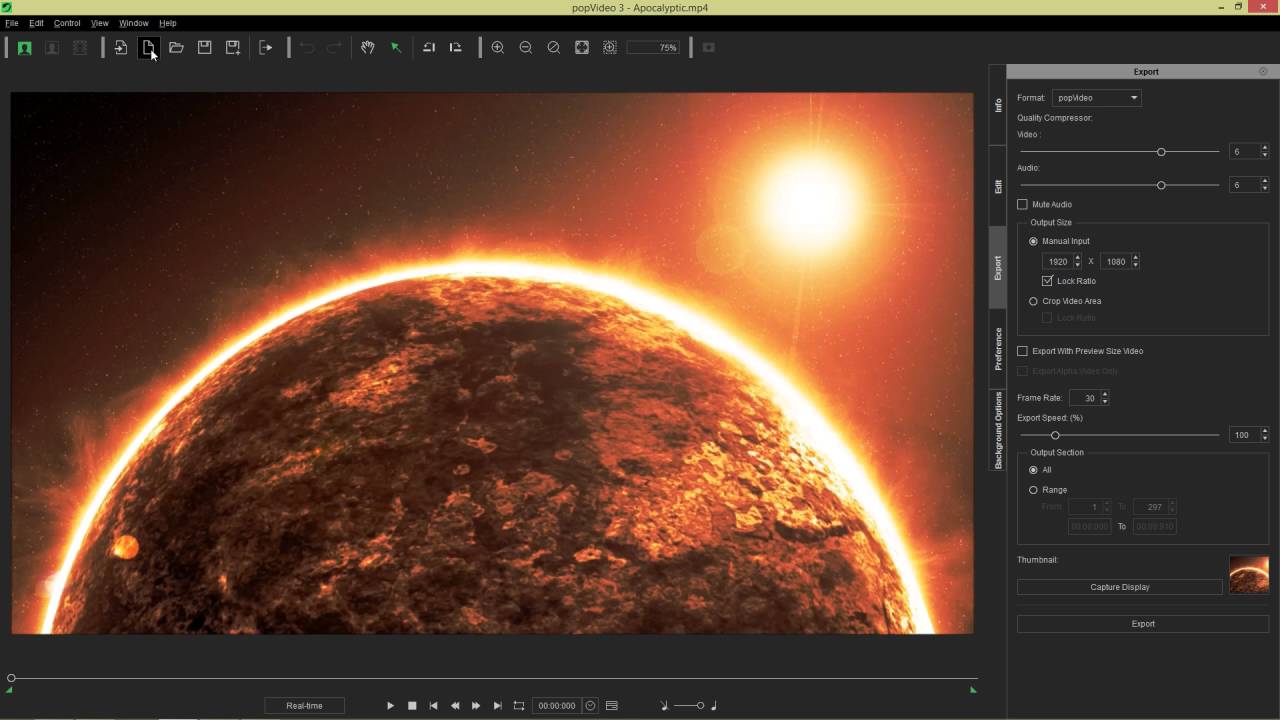Open the Background Options side tab

point(998,430)
